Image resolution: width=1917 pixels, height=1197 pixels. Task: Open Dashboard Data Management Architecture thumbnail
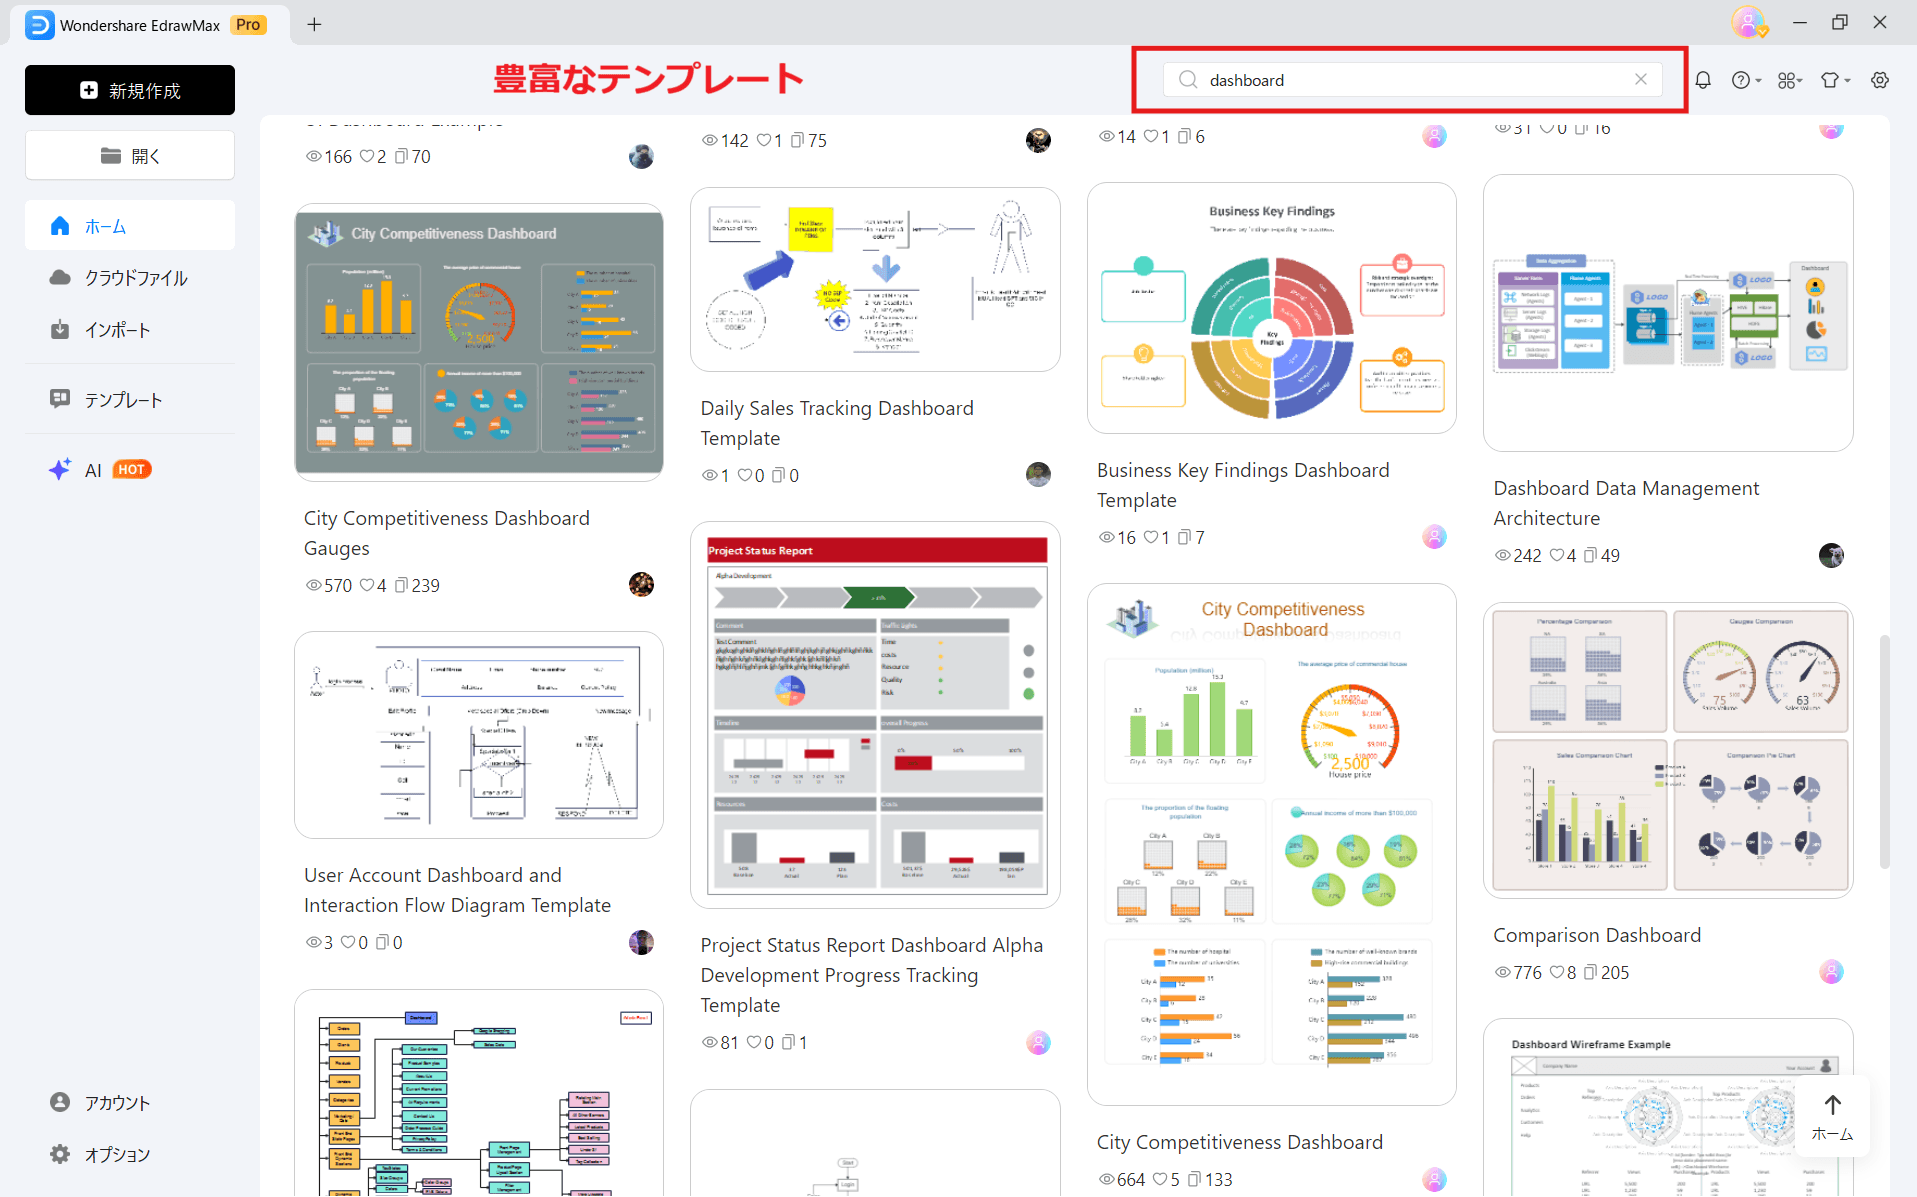pos(1668,313)
